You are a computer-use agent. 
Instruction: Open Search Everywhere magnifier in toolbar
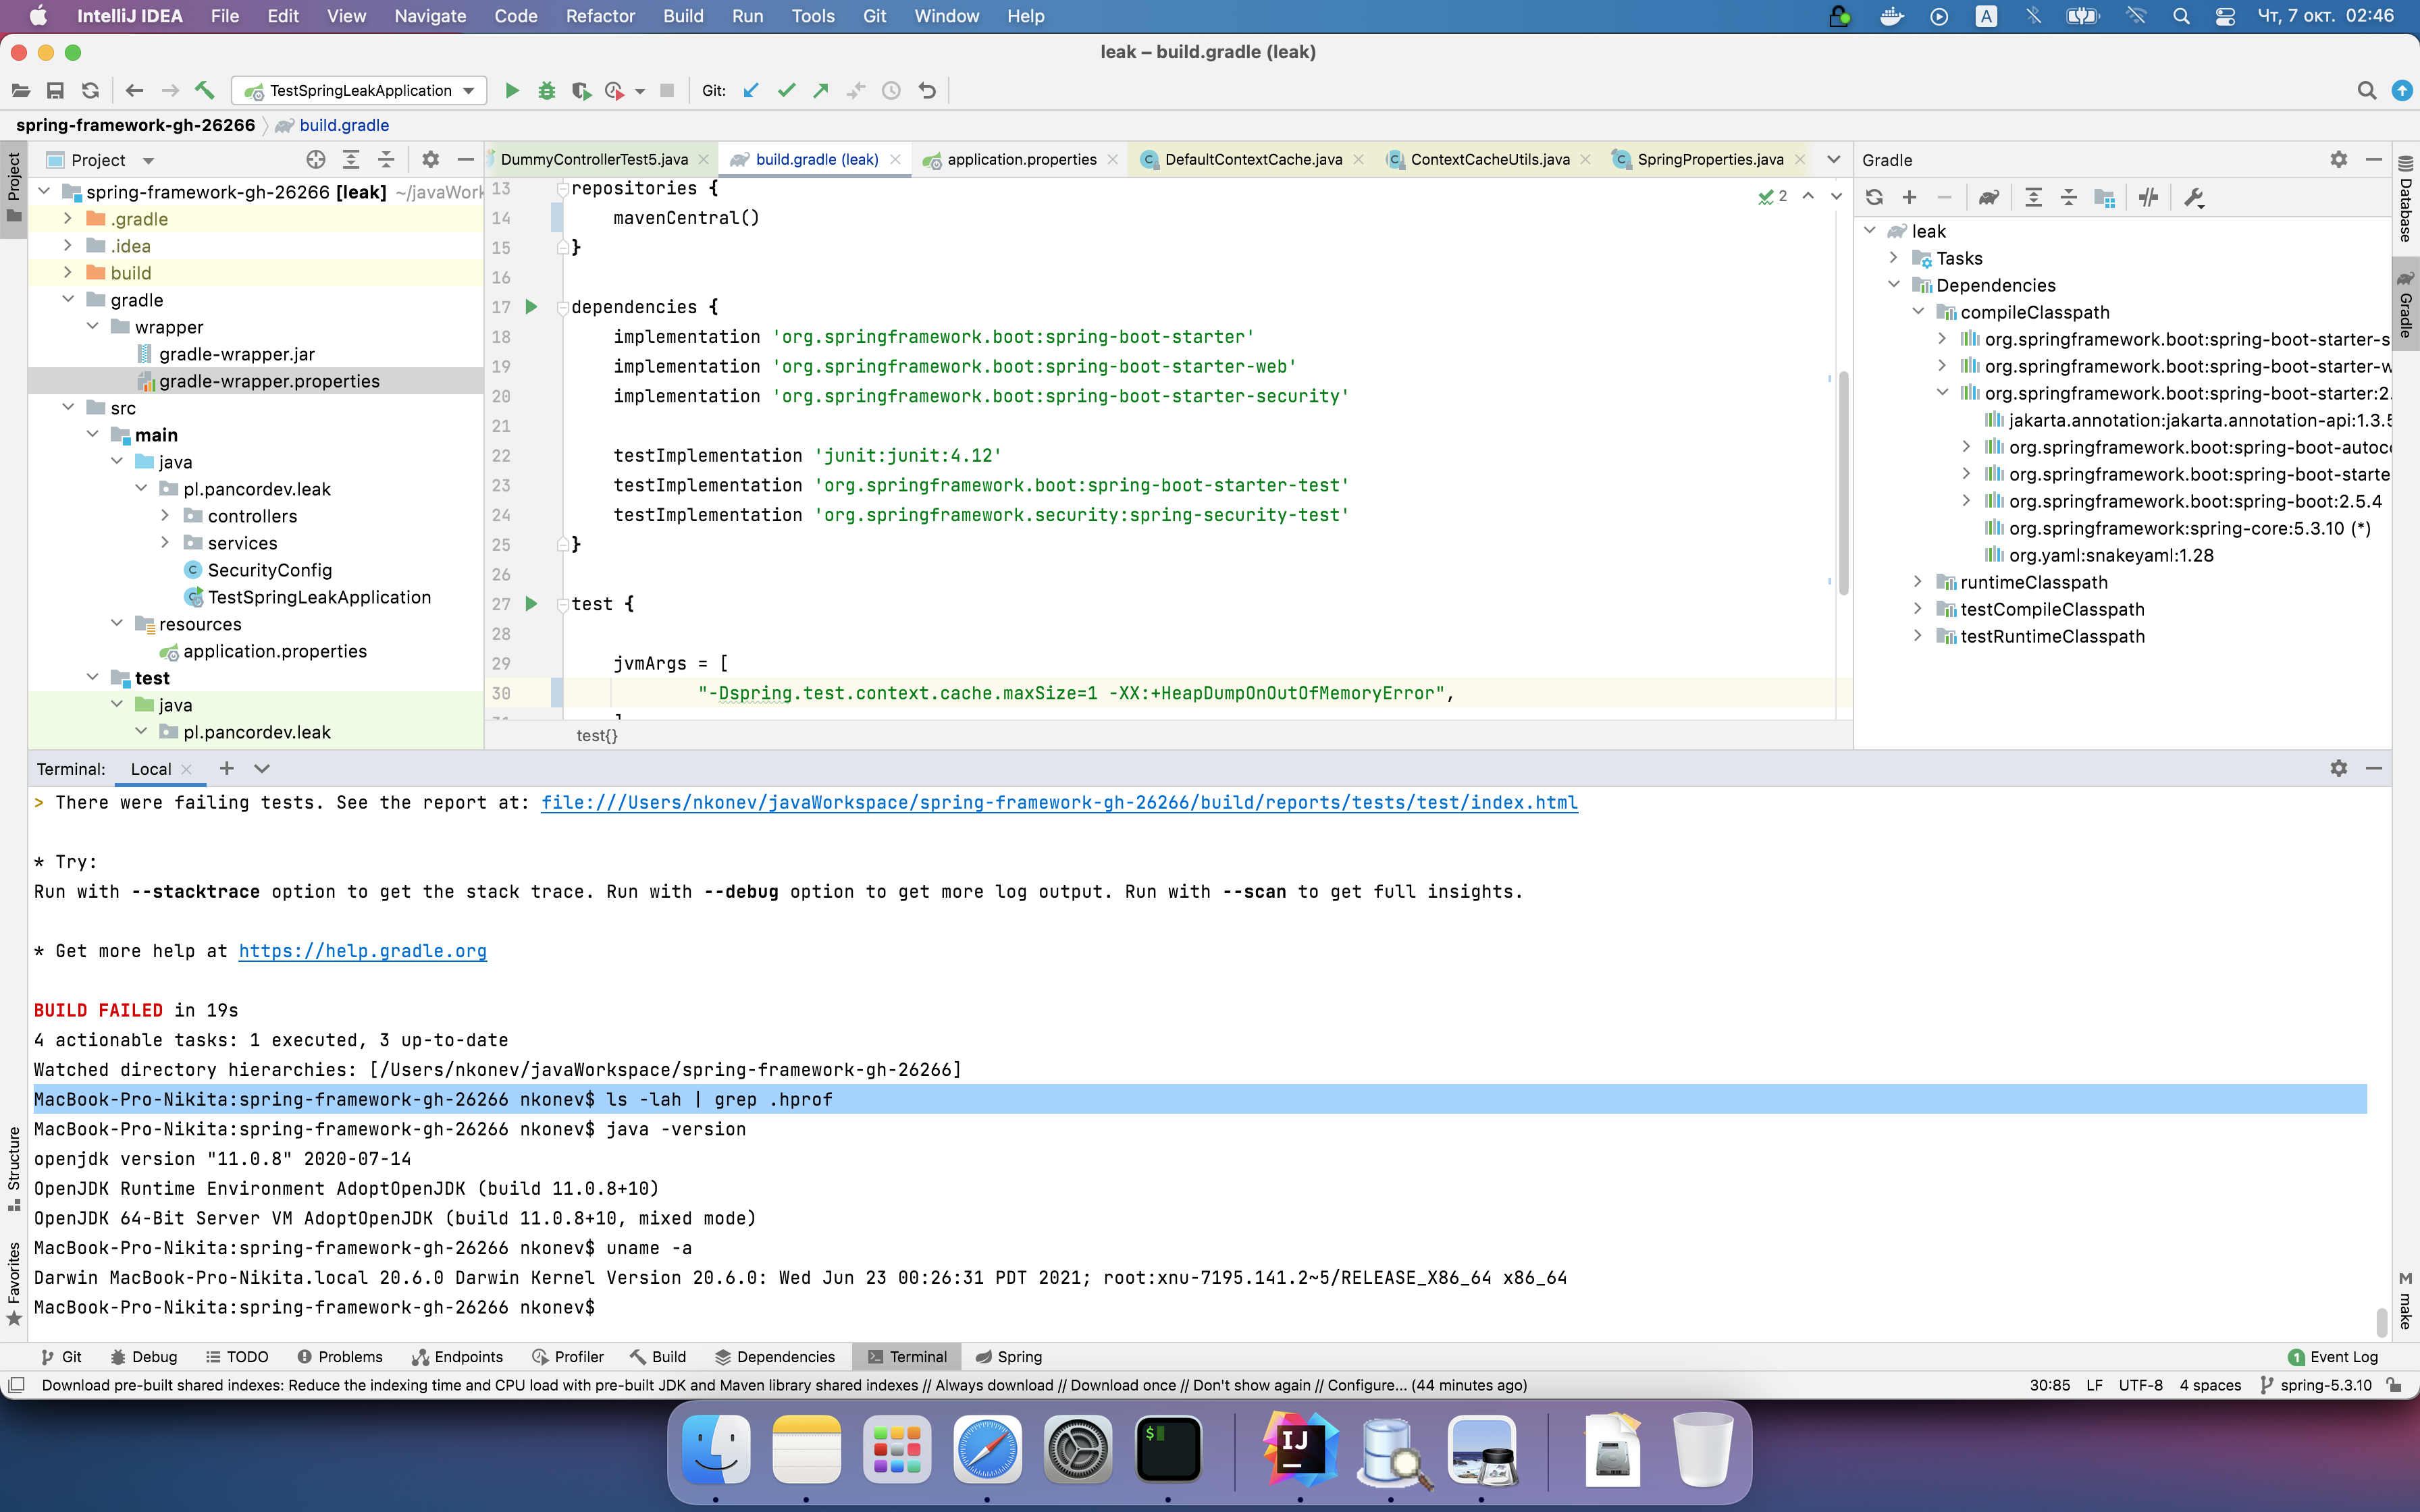[2366, 91]
